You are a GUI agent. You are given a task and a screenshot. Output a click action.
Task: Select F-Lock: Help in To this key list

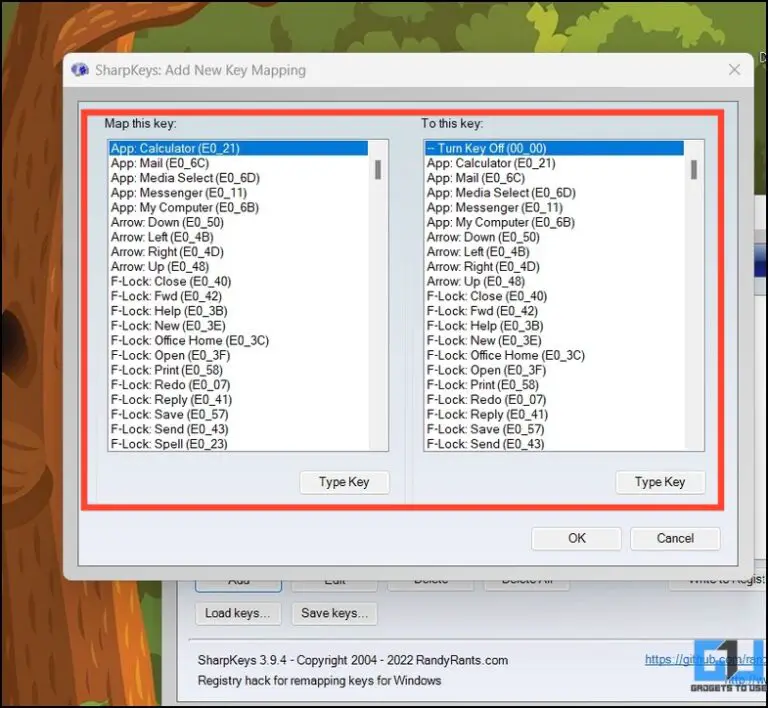[x=554, y=326]
